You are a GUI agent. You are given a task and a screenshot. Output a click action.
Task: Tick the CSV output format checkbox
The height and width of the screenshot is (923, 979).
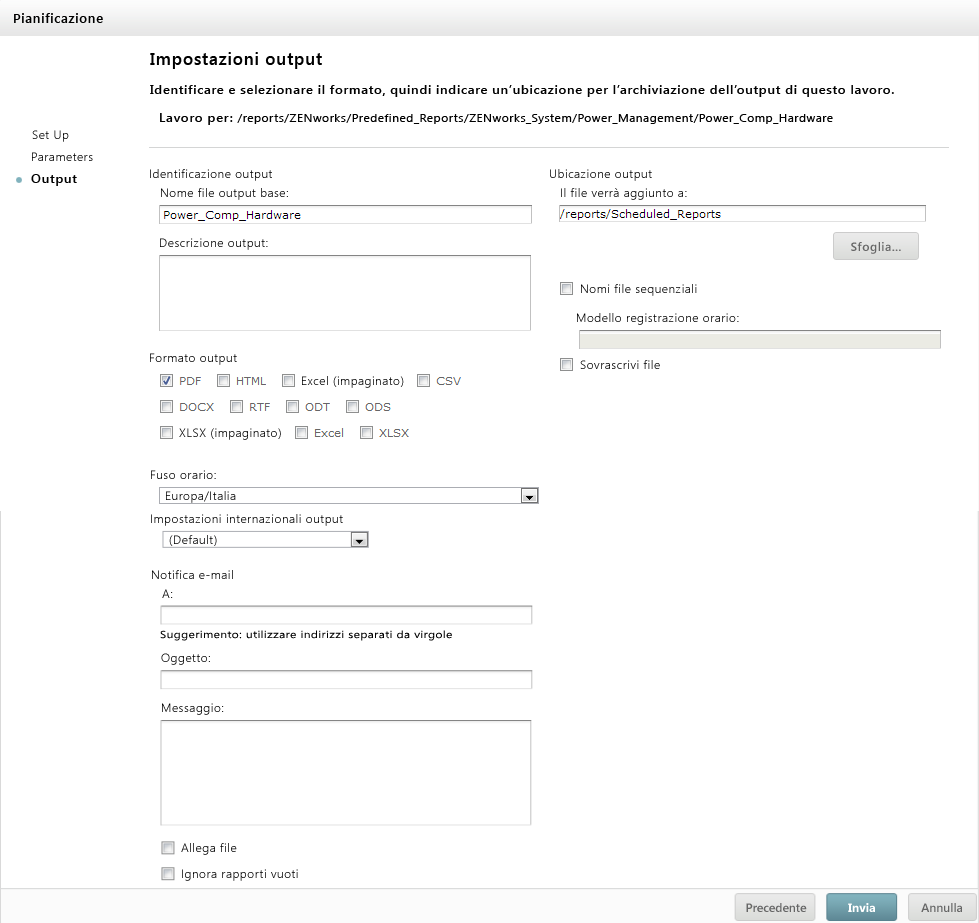click(x=424, y=381)
